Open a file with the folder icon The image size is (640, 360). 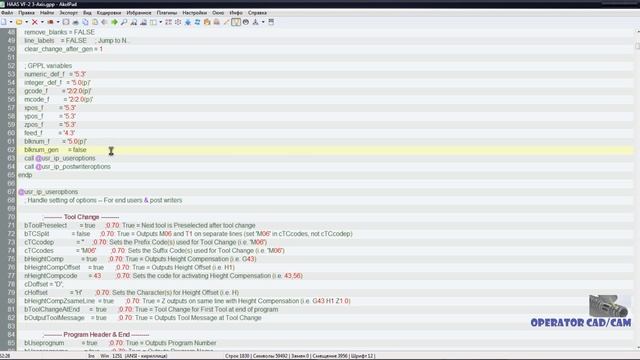point(19,22)
